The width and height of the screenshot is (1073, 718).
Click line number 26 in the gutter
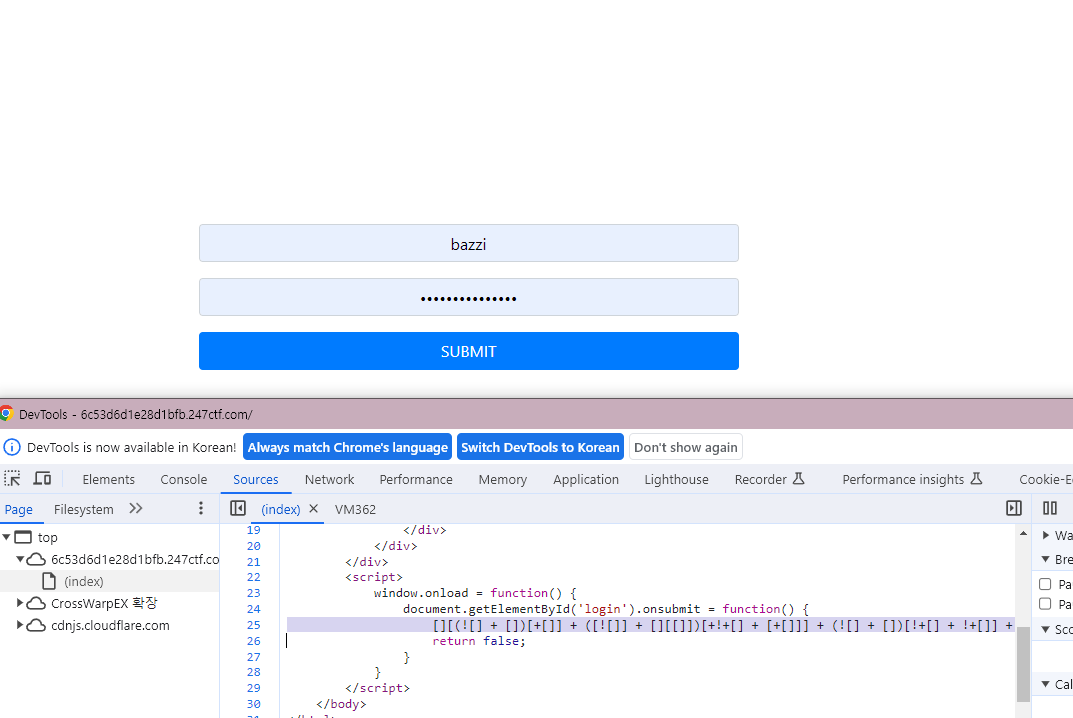tap(253, 641)
